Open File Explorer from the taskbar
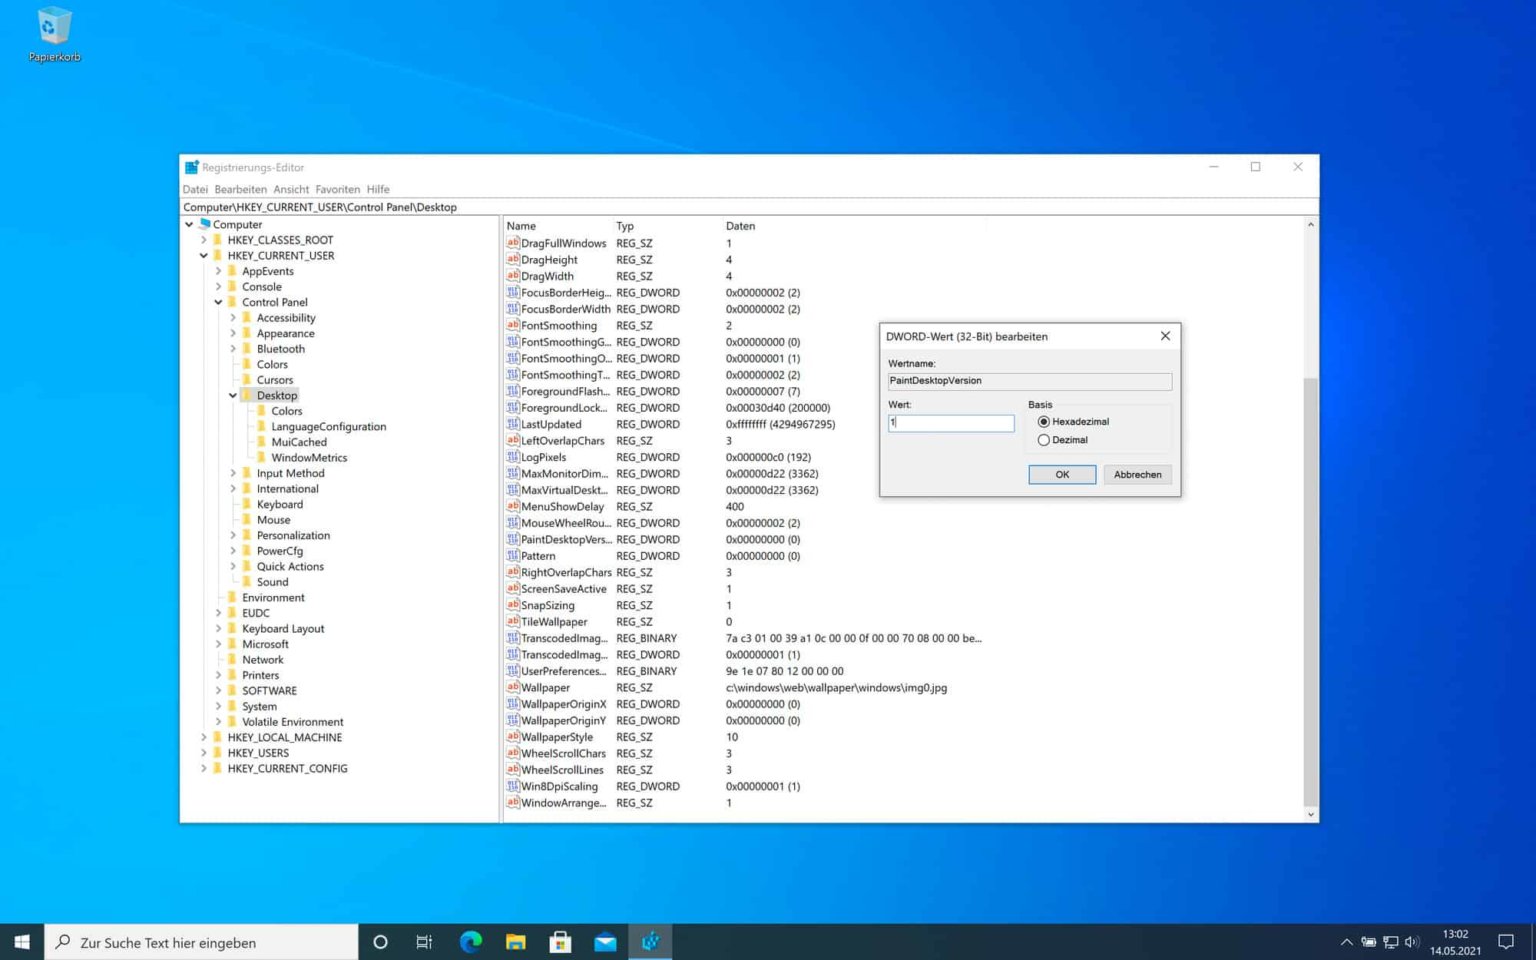 point(515,941)
